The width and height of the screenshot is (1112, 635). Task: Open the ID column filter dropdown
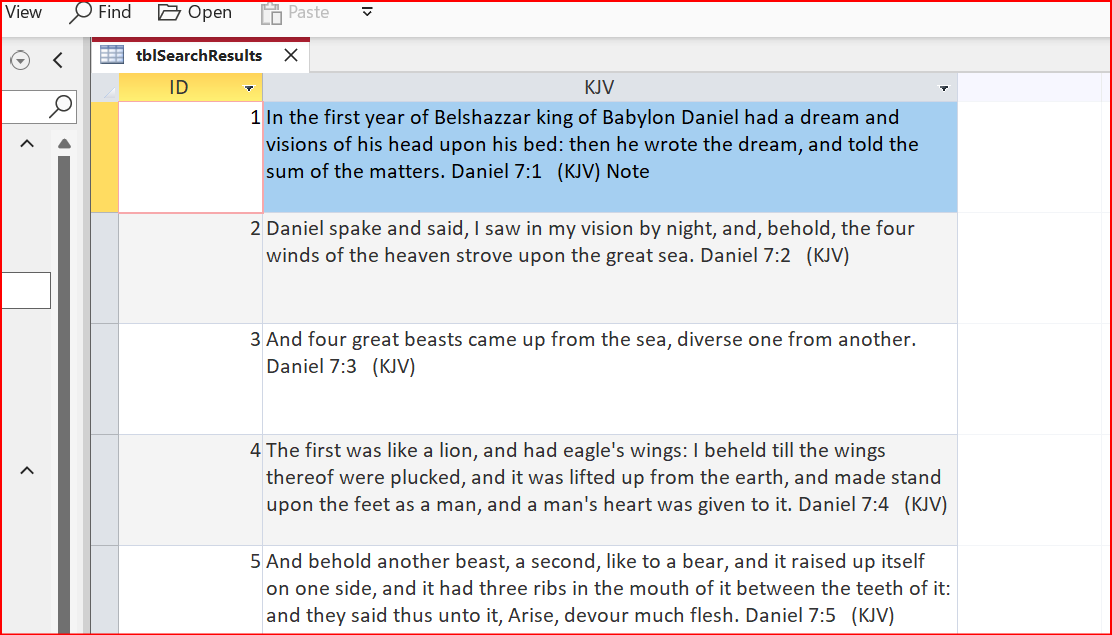click(249, 88)
